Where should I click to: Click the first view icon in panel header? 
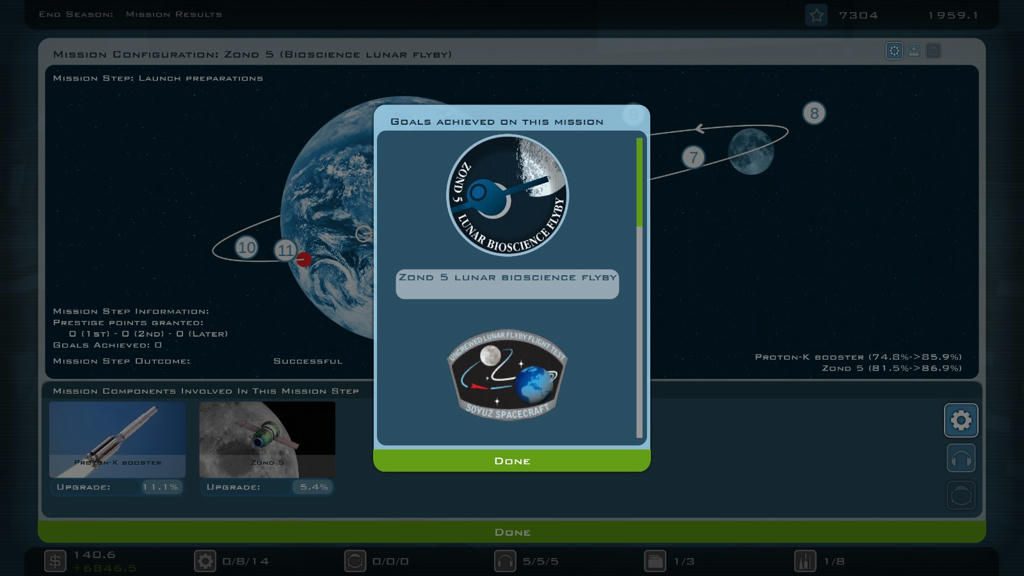click(x=894, y=50)
